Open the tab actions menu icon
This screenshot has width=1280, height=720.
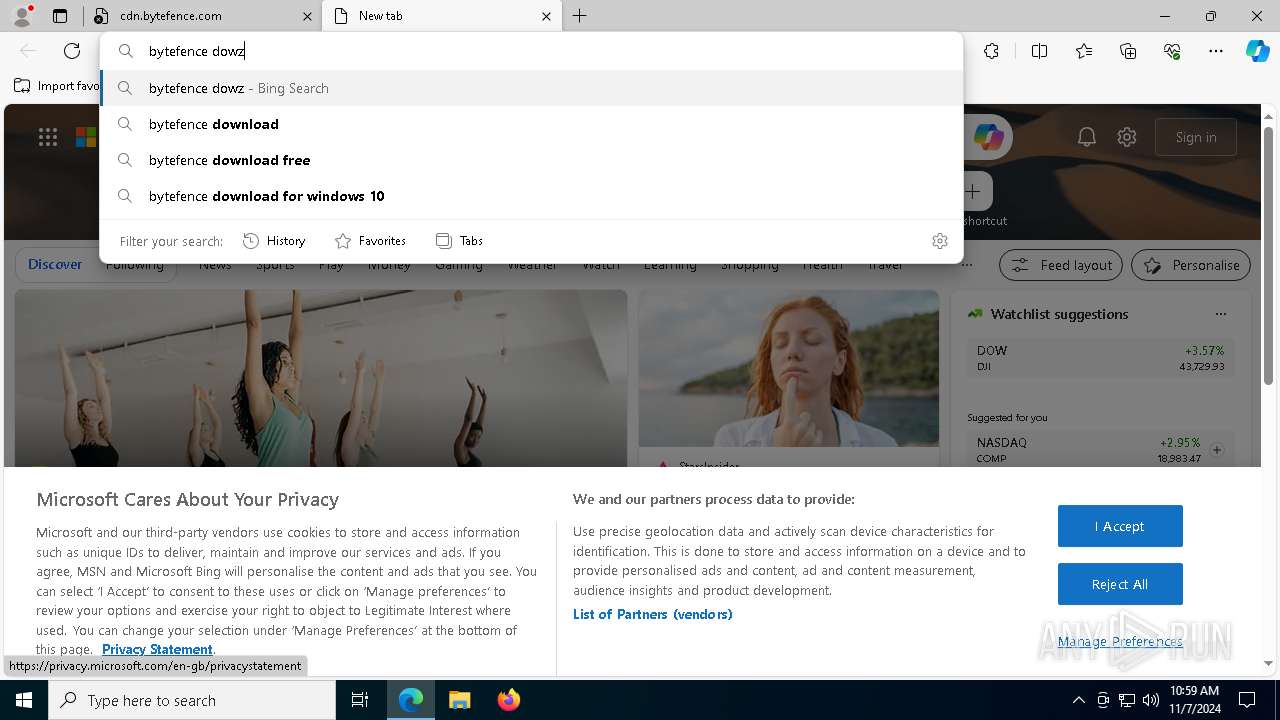click(60, 16)
